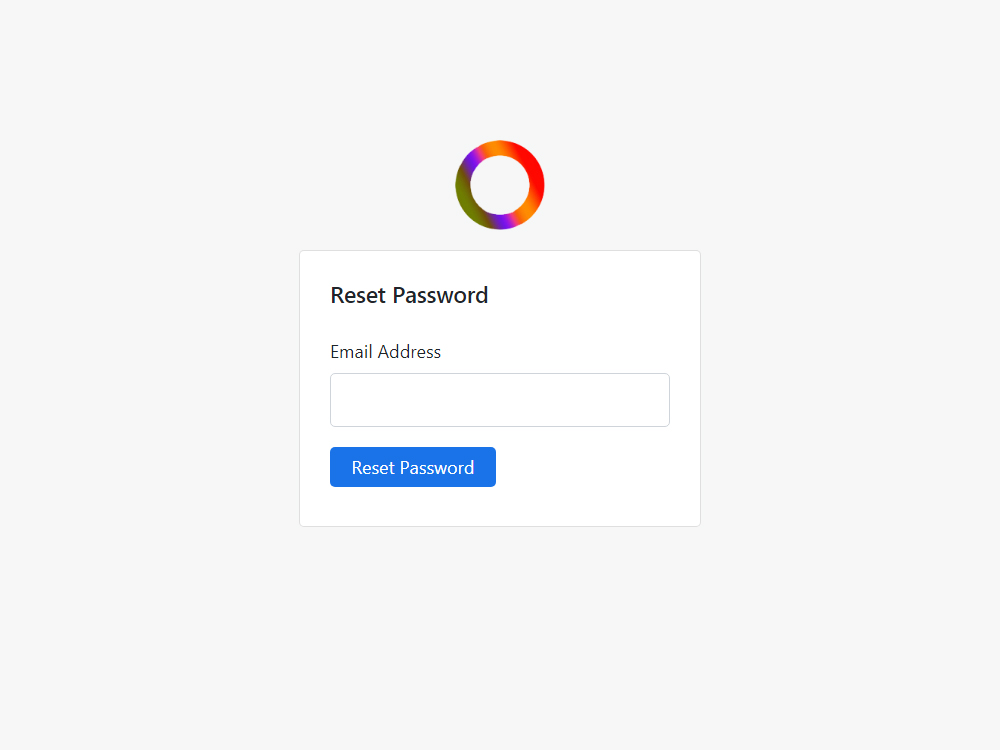Click the orange segment at the logo's lower right

pyautogui.click(x=529, y=211)
